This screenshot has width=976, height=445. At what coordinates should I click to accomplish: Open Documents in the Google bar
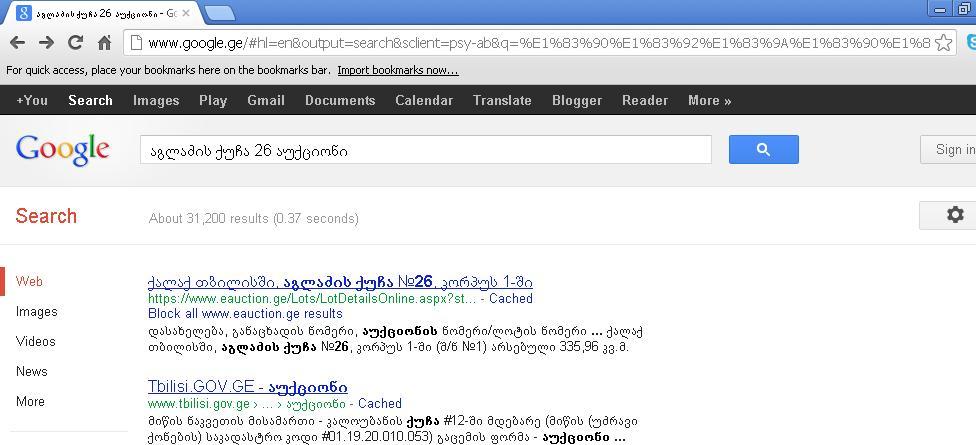coord(340,100)
